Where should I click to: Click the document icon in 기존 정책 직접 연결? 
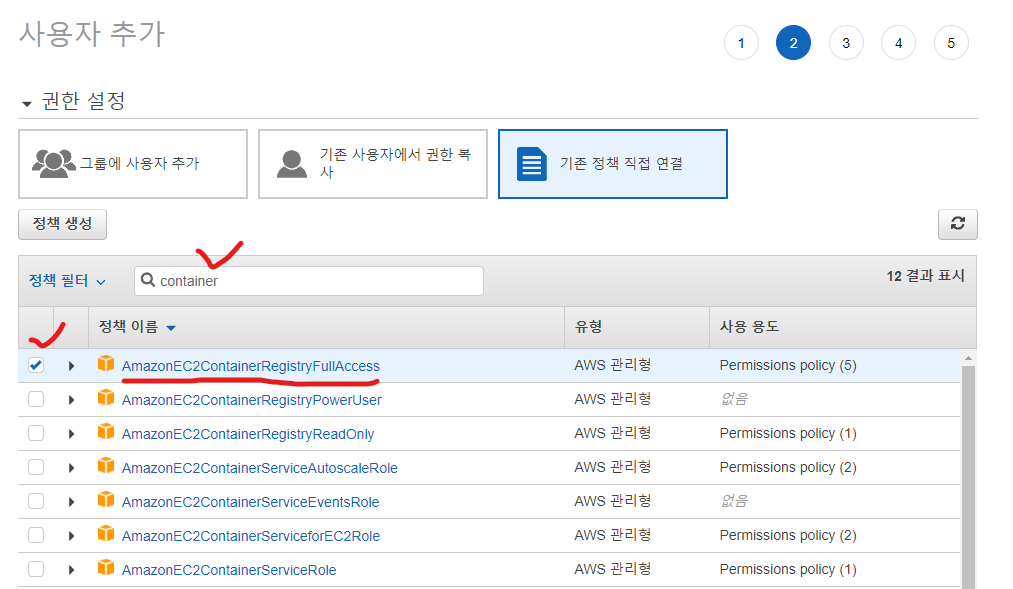[x=532, y=164]
